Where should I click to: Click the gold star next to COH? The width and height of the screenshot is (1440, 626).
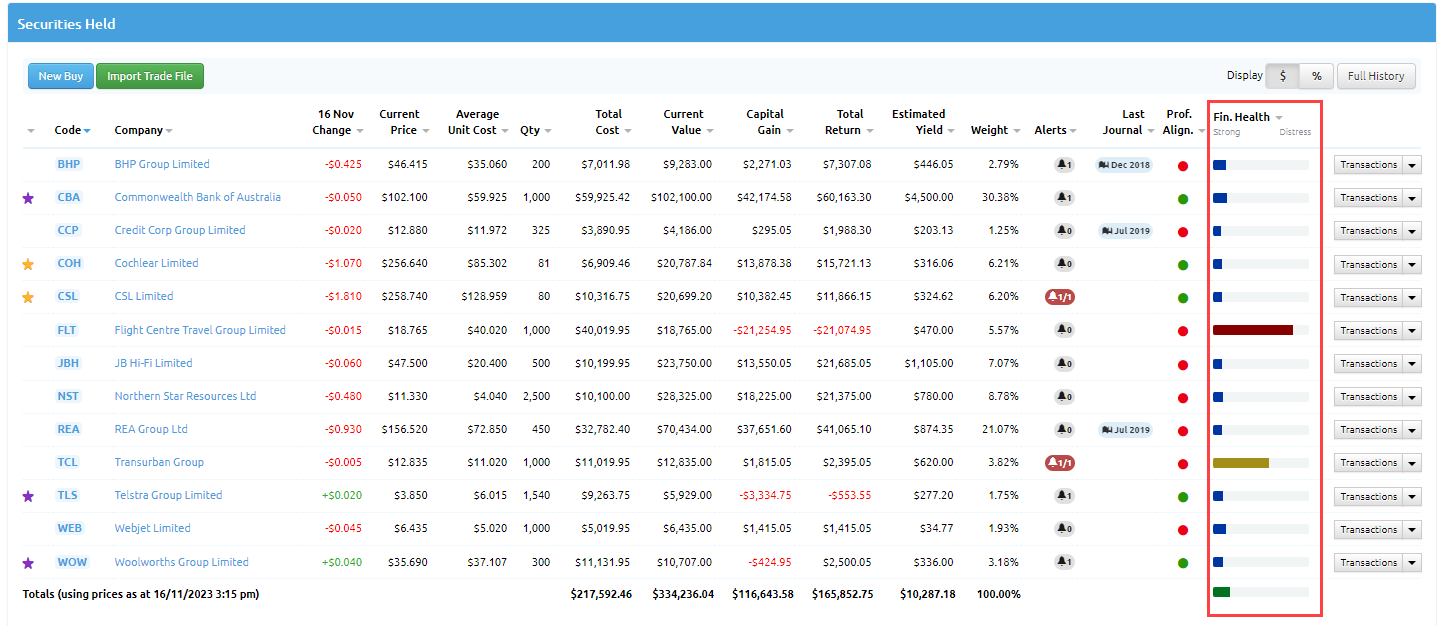click(28, 264)
